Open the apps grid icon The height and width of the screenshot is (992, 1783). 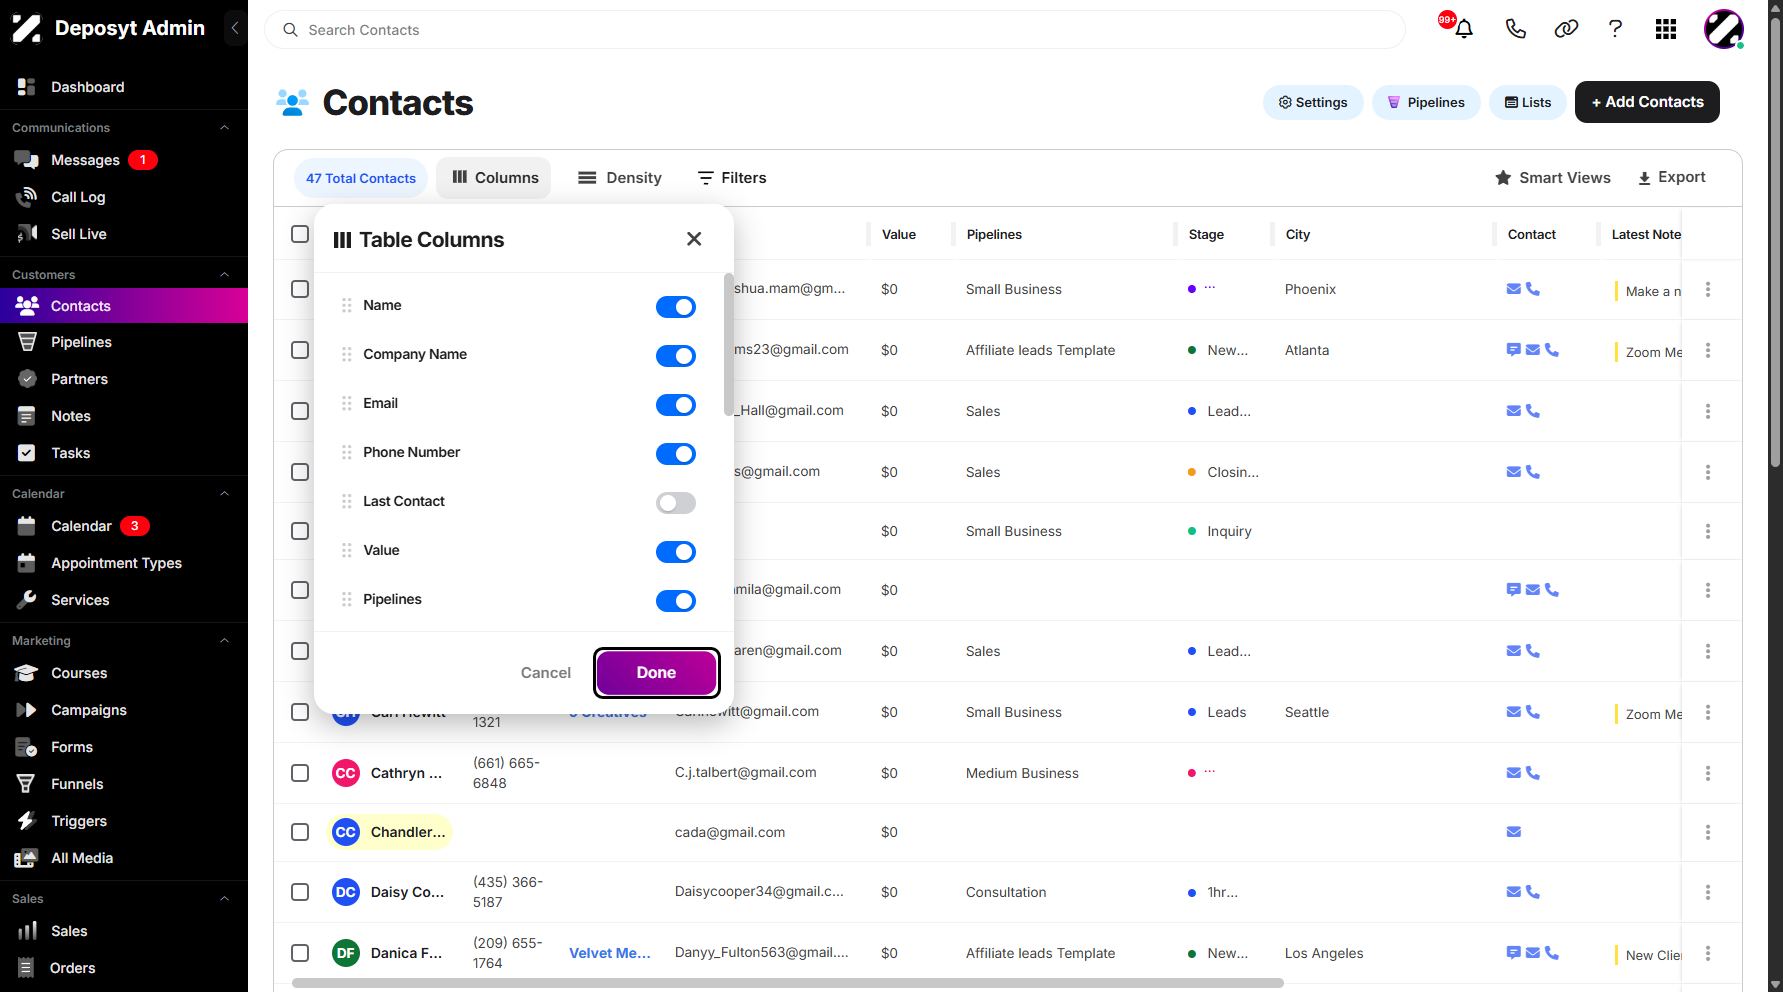pyautogui.click(x=1666, y=29)
